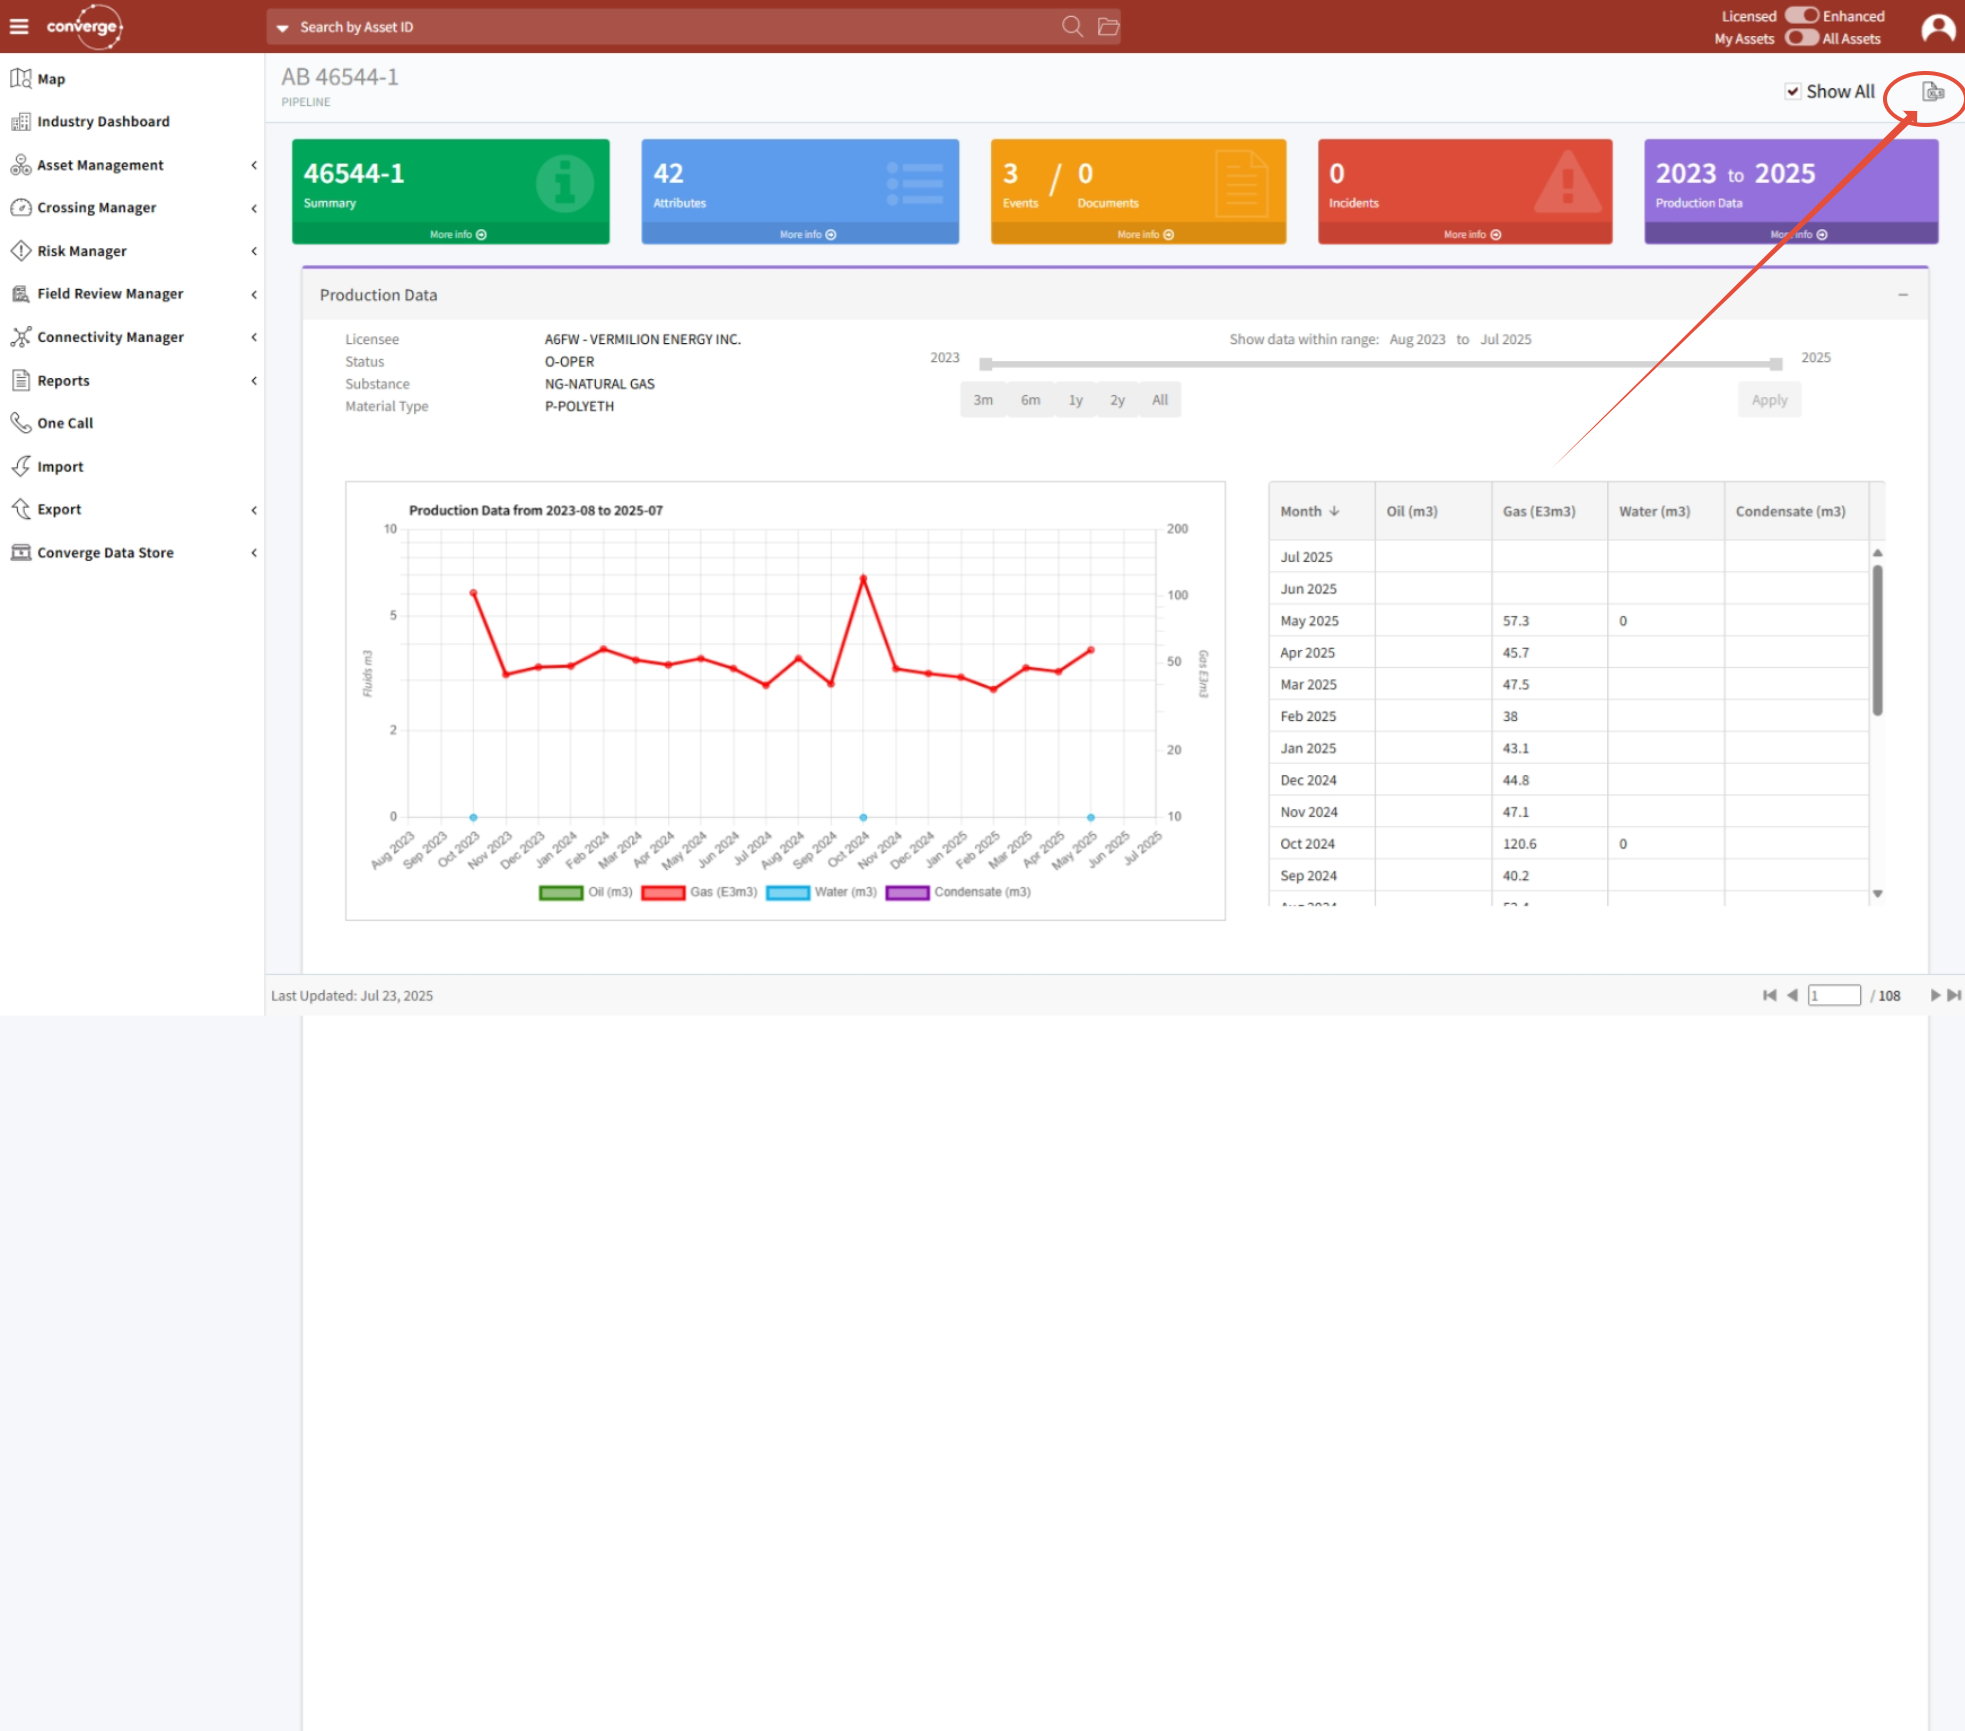
Task: Click the next page arrow
Action: point(1935,995)
